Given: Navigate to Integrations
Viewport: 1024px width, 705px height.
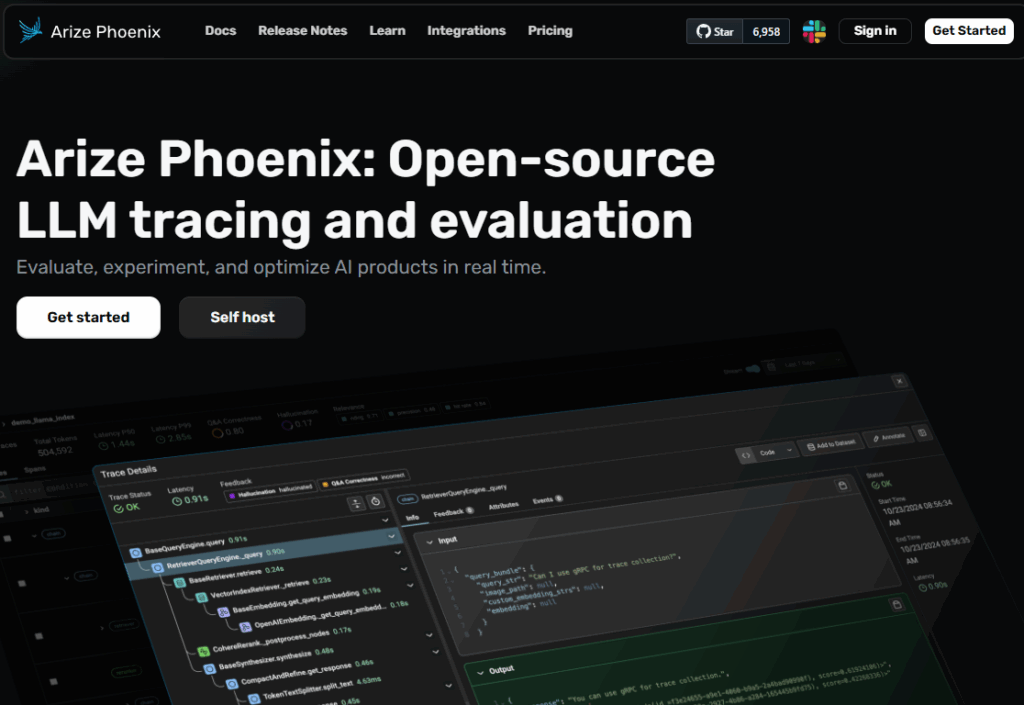Looking at the screenshot, I should click(466, 31).
